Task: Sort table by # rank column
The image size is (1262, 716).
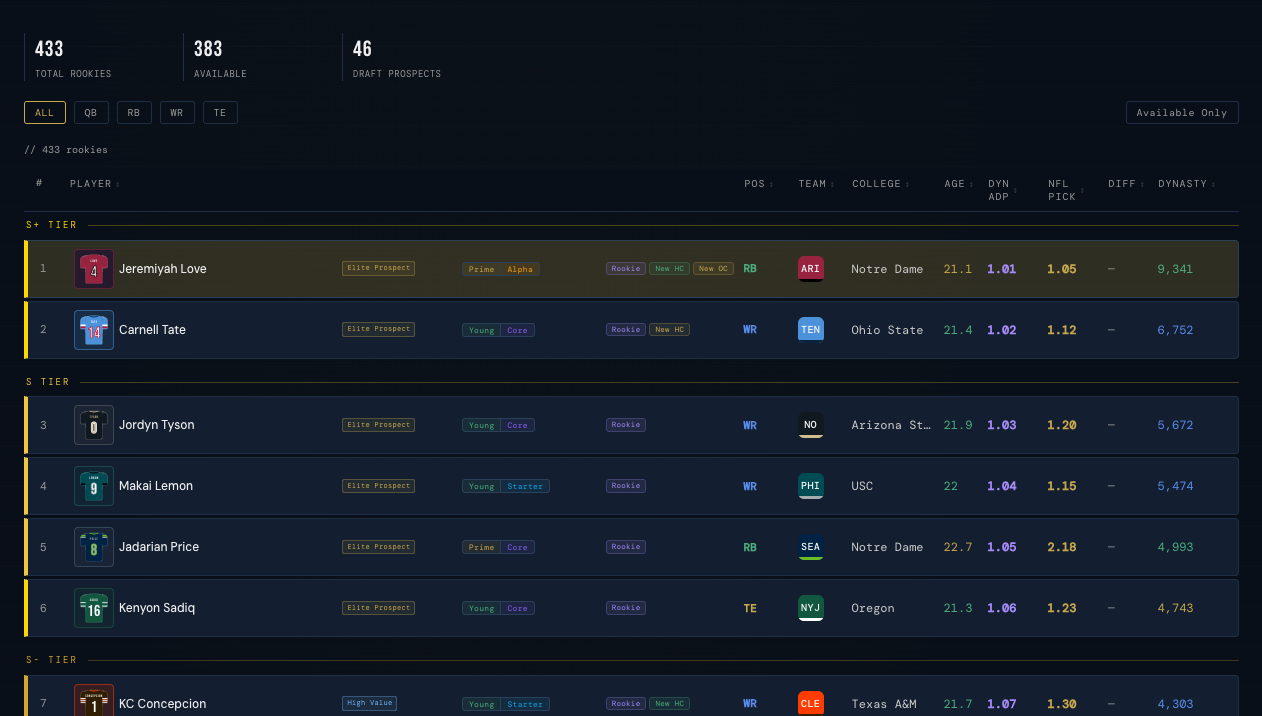Action: (39, 183)
